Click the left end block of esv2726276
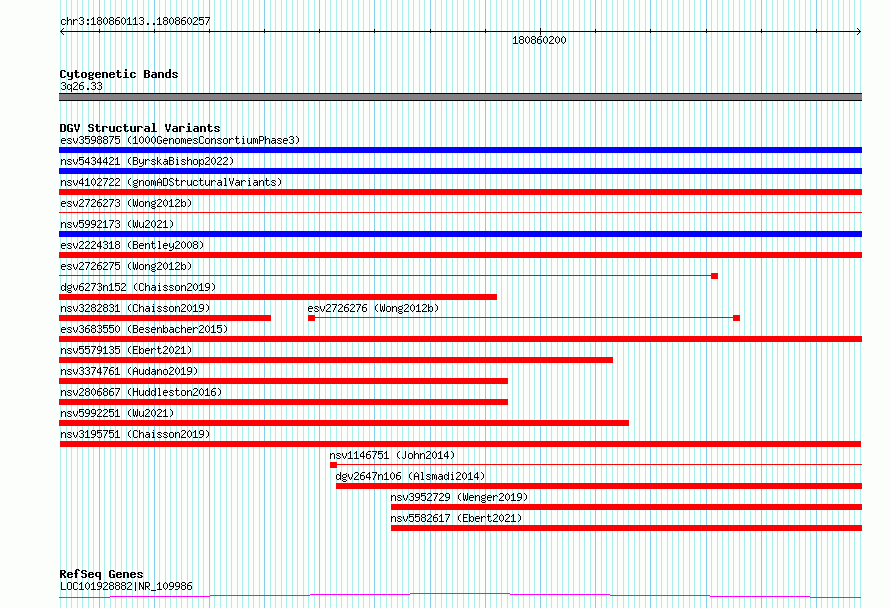Viewport: 890px width, 608px height. point(312,318)
